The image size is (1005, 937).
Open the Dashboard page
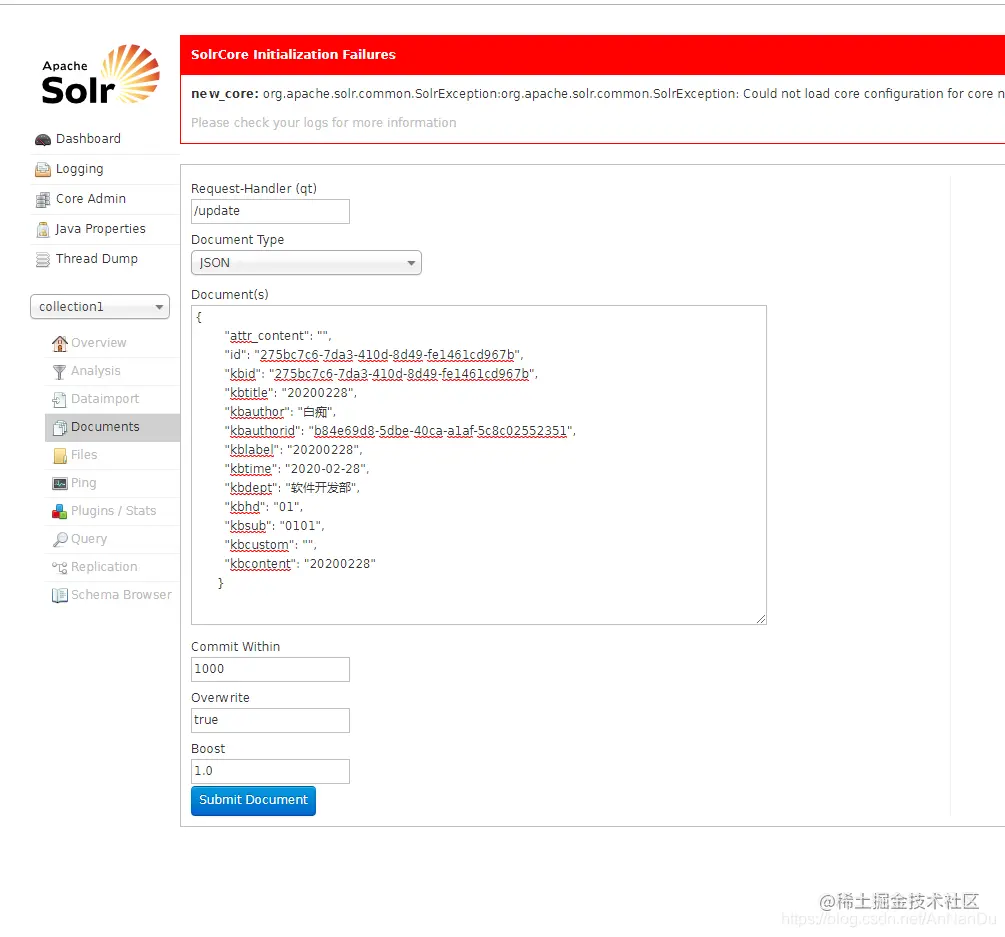point(88,139)
